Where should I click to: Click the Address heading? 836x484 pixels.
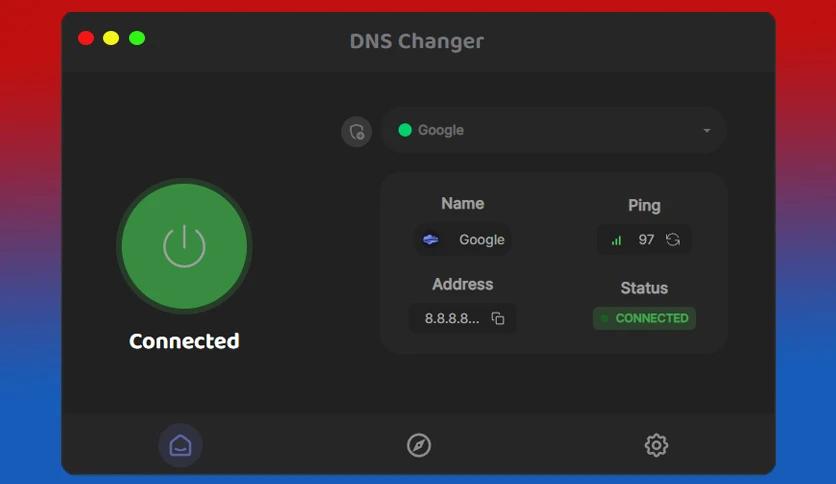tap(463, 285)
